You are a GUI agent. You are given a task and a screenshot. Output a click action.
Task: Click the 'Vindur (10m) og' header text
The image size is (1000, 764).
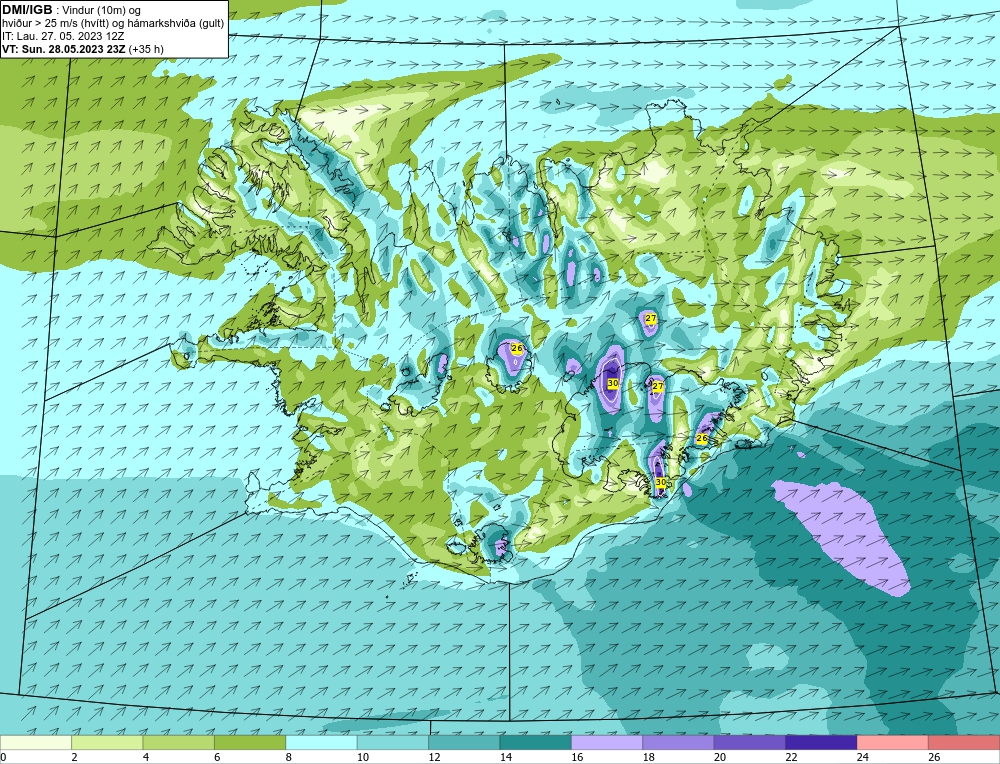102,10
